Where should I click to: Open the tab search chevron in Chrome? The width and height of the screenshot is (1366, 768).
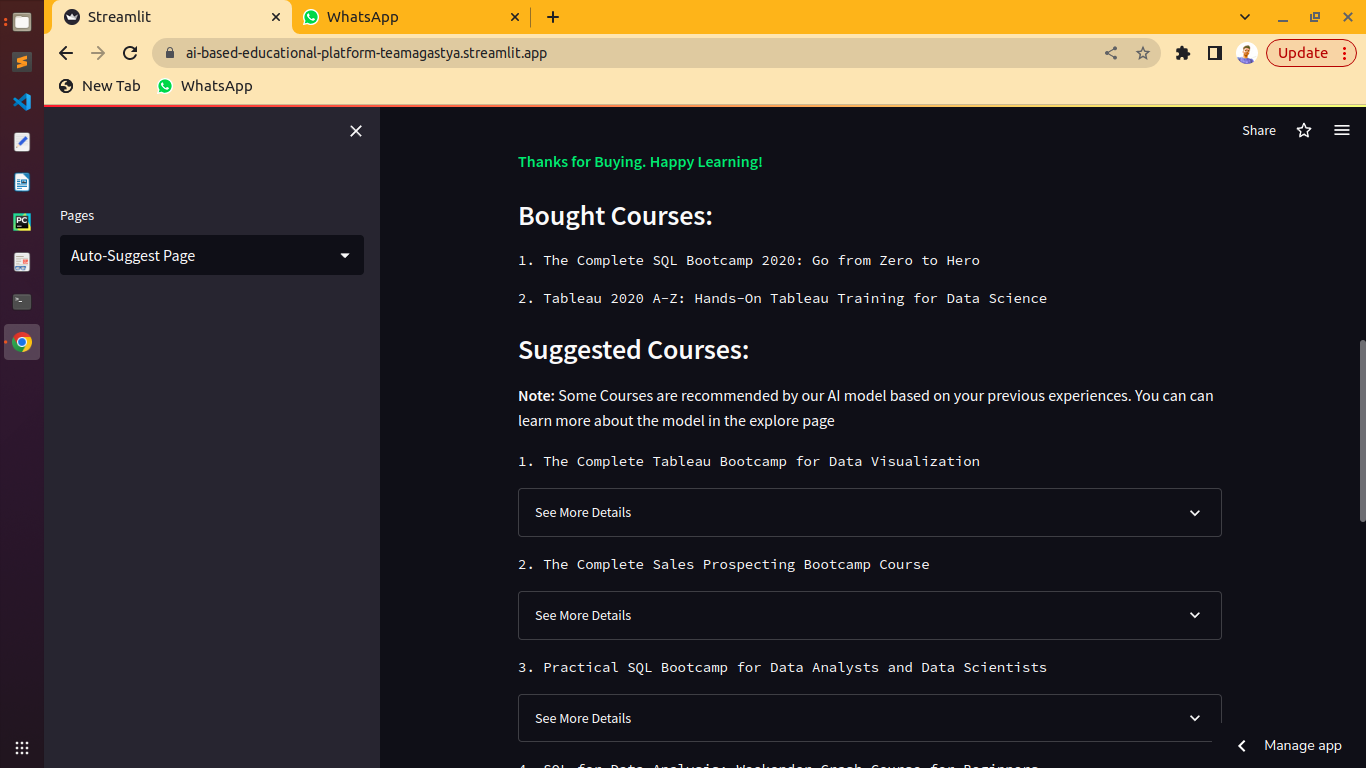[1244, 16]
